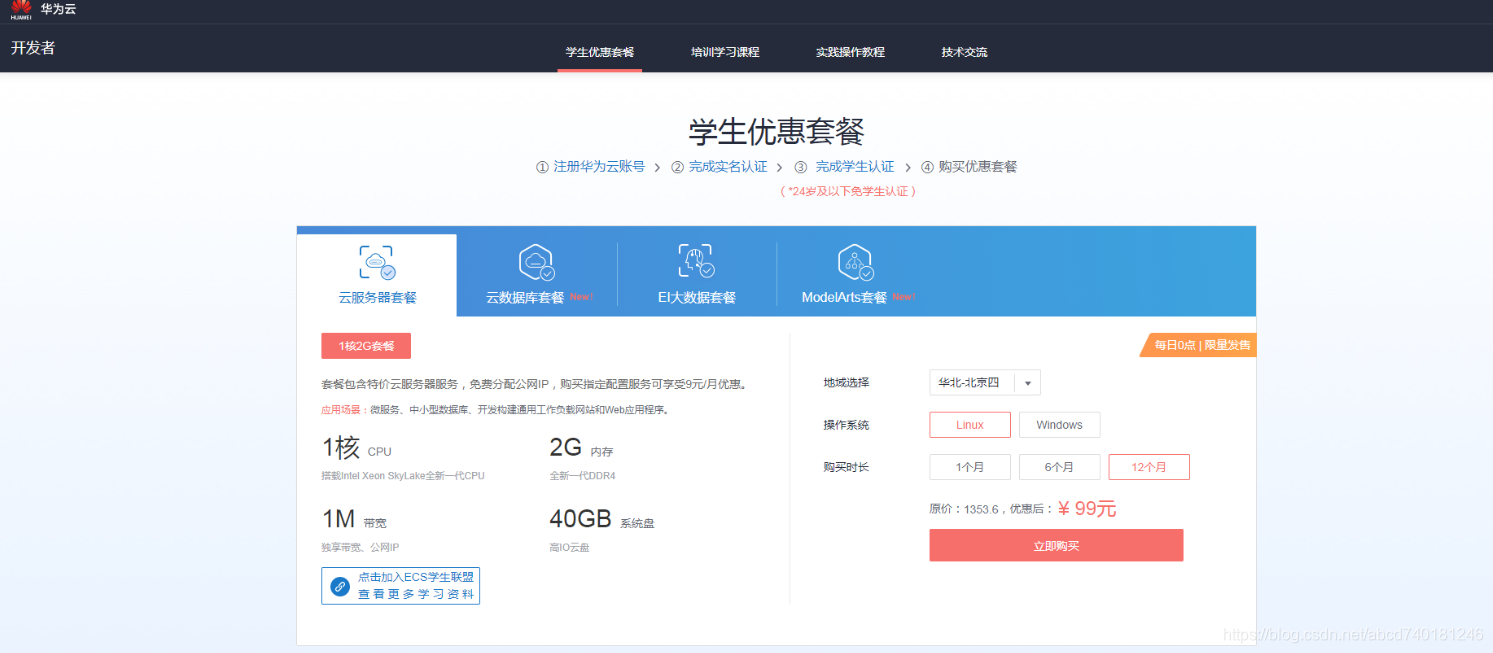Click the 华为云 brand text
The image size is (1493, 653).
[58, 9]
